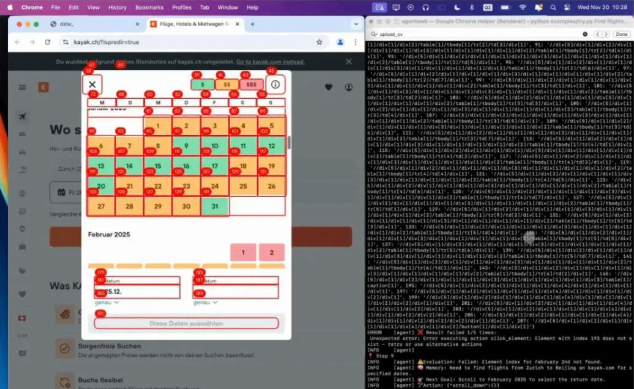Click 'Diese Daten auswählen' button

click(186, 323)
